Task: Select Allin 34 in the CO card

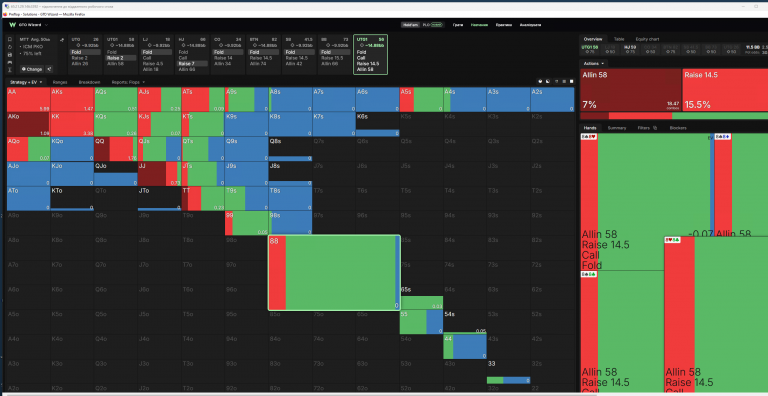Action: [x=221, y=63]
